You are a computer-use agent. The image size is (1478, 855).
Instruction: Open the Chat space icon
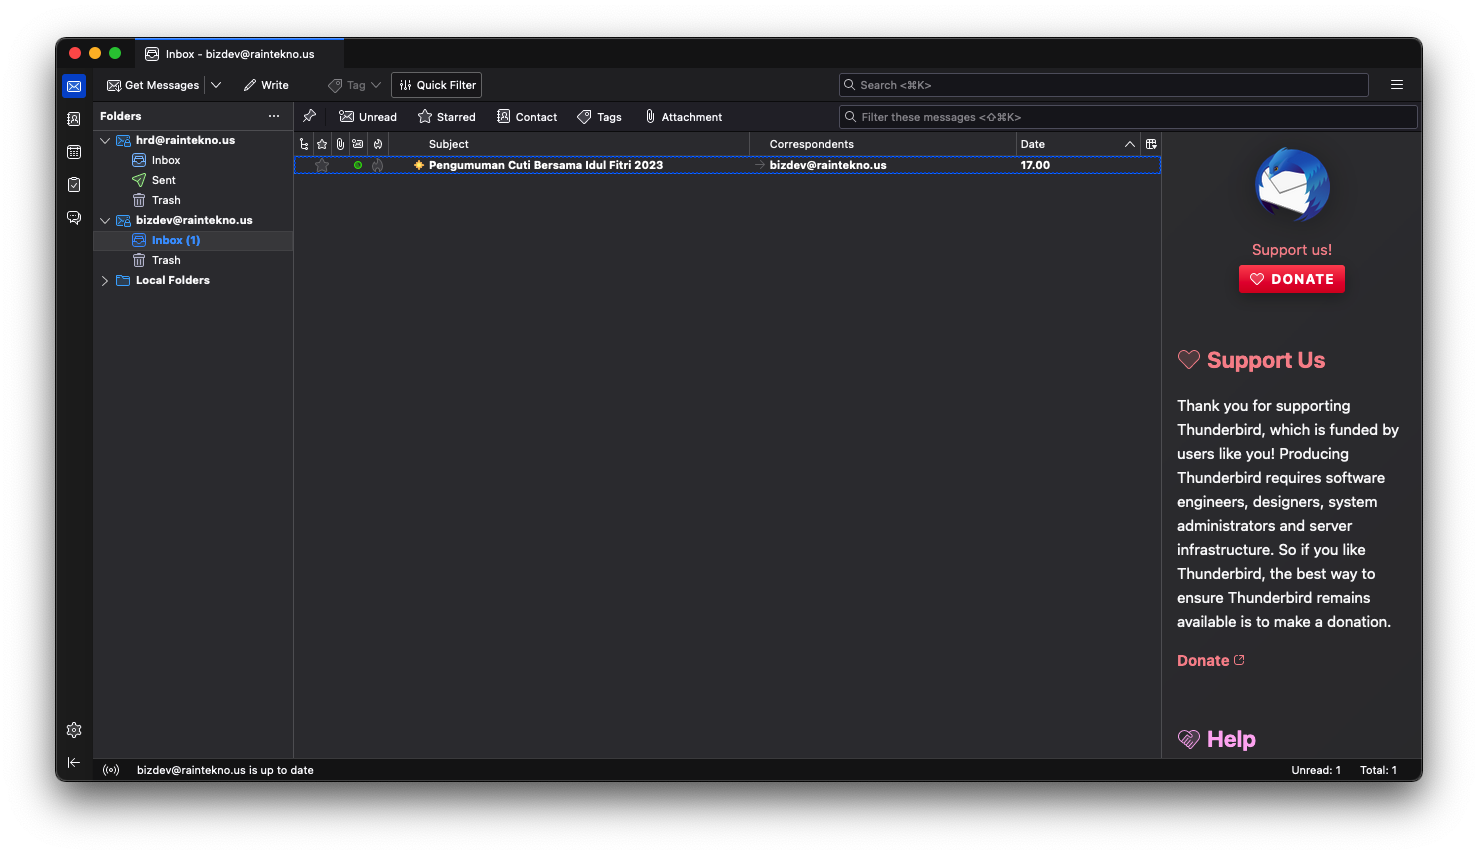74,218
